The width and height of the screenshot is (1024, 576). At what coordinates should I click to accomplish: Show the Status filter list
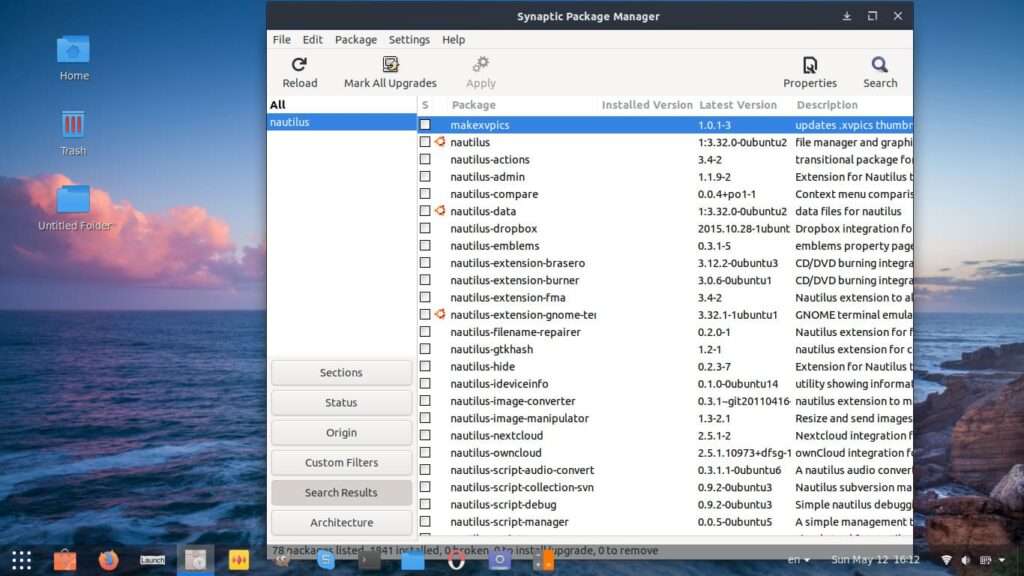coord(342,402)
